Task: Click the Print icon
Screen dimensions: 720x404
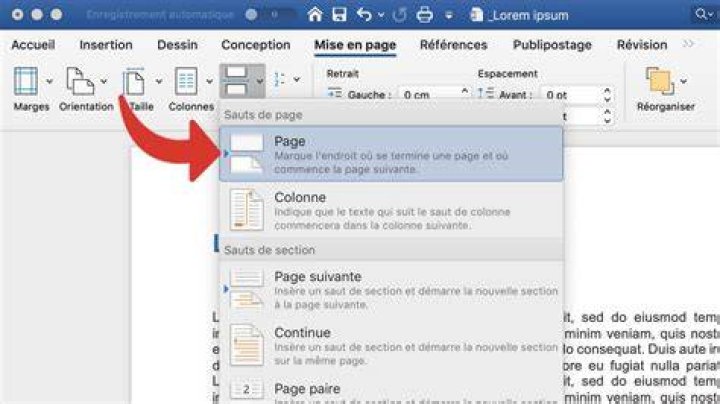Action: [x=424, y=15]
